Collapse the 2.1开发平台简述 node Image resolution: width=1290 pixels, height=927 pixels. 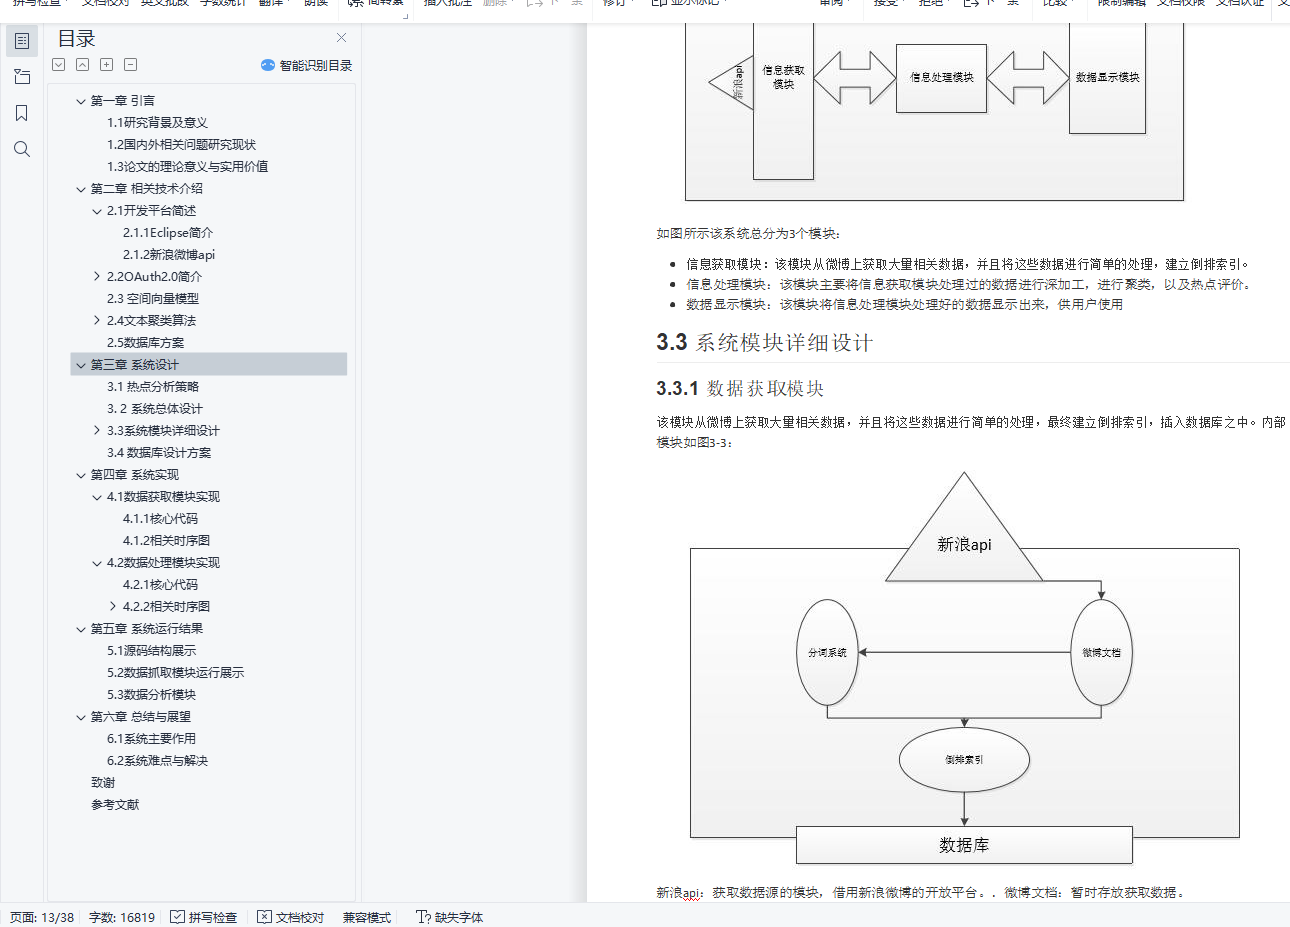pyautogui.click(x=97, y=211)
